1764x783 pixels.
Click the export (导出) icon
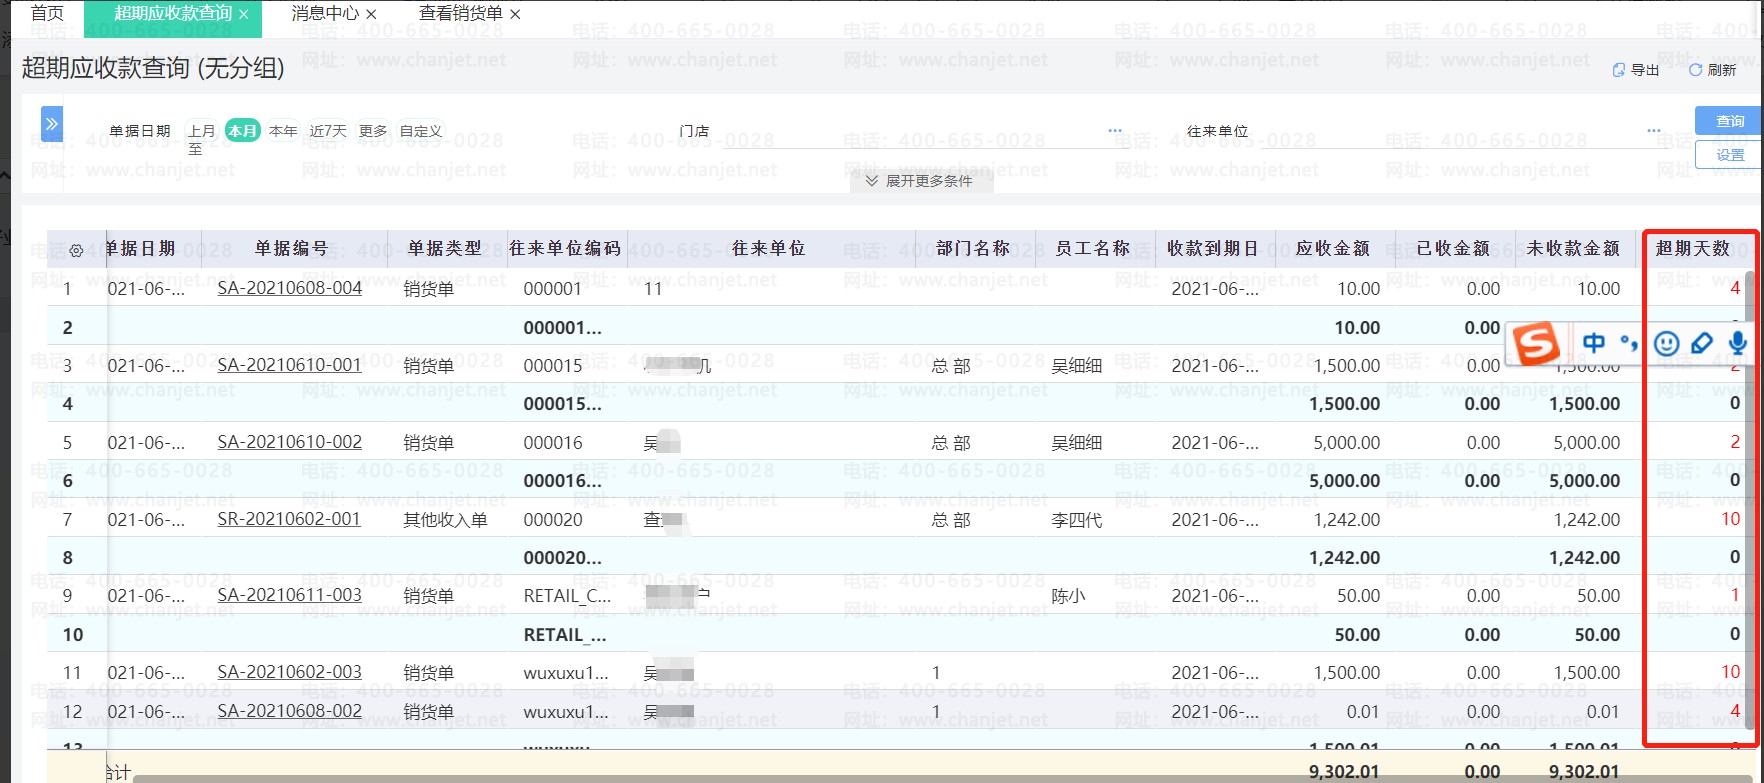pos(1618,70)
